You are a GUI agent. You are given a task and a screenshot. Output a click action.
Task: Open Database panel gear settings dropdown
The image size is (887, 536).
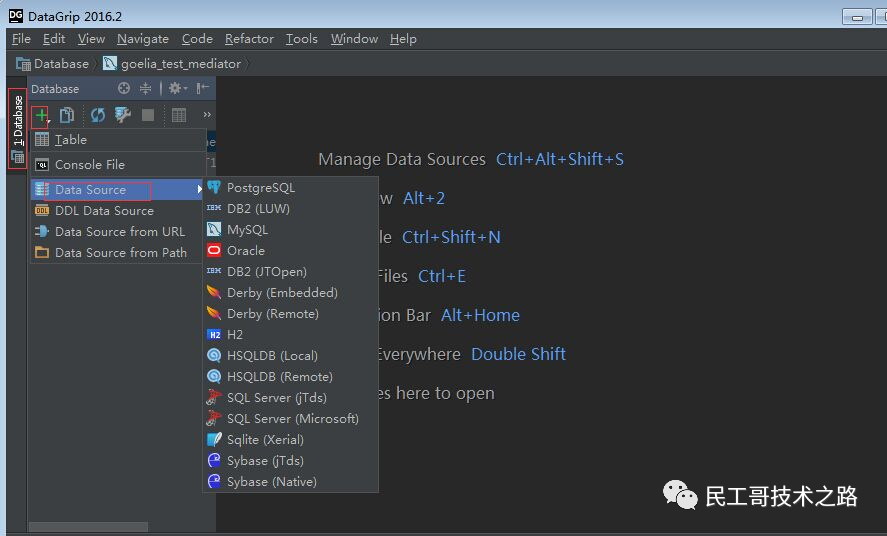tap(178, 88)
